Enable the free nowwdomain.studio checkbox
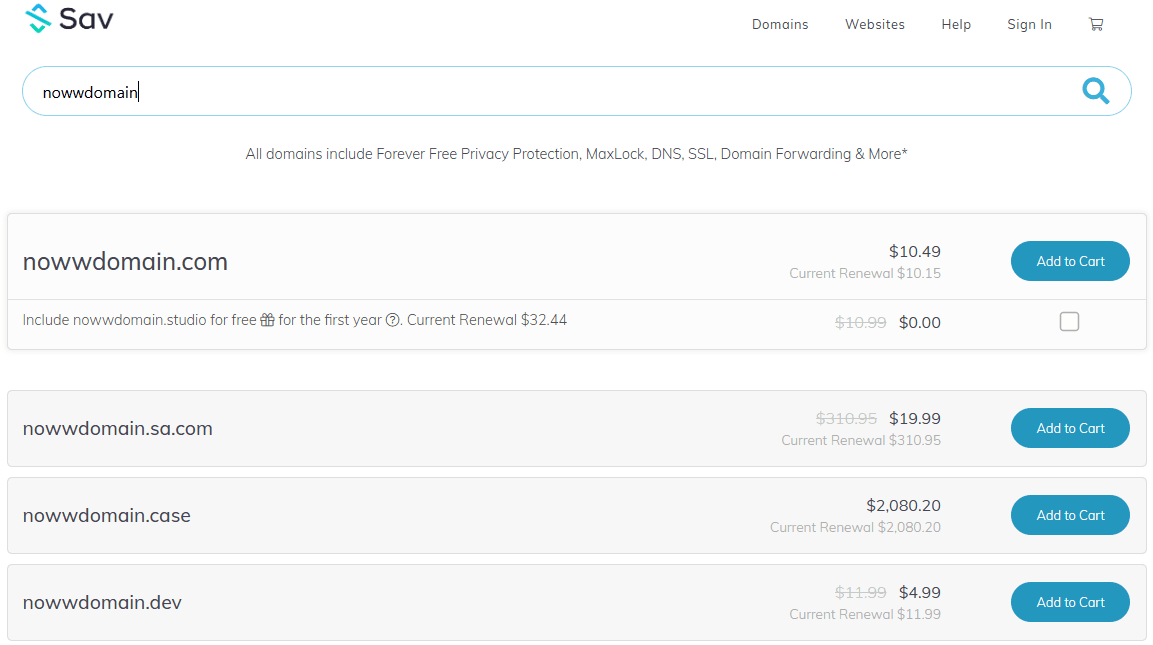 pyautogui.click(x=1069, y=321)
